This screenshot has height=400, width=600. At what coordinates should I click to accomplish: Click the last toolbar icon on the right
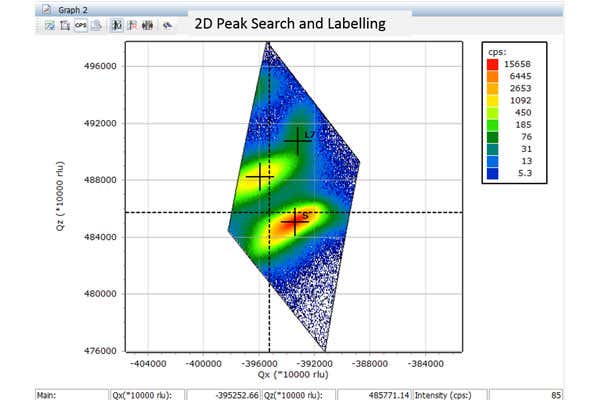click(169, 24)
